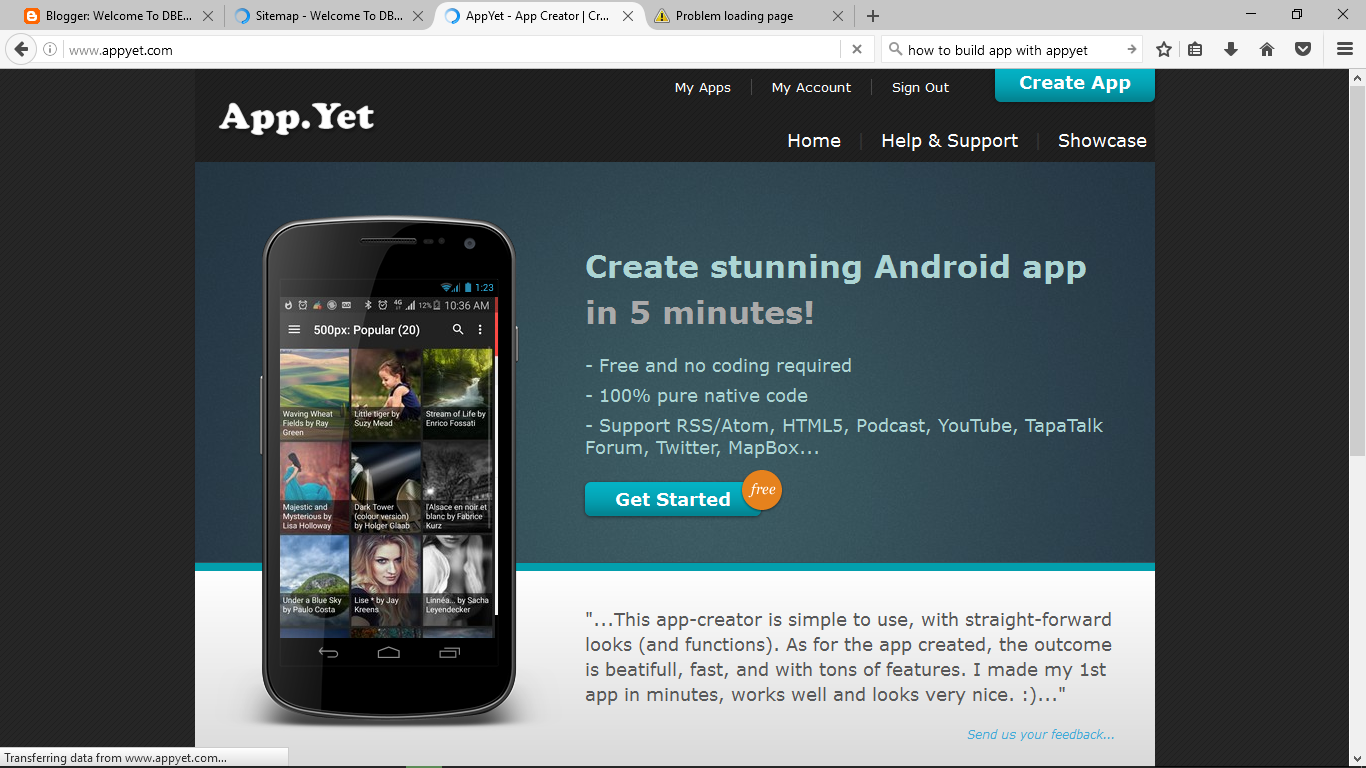Image resolution: width=1366 pixels, height=768 pixels.
Task: Open a new tab with plus button
Action: click(x=873, y=16)
